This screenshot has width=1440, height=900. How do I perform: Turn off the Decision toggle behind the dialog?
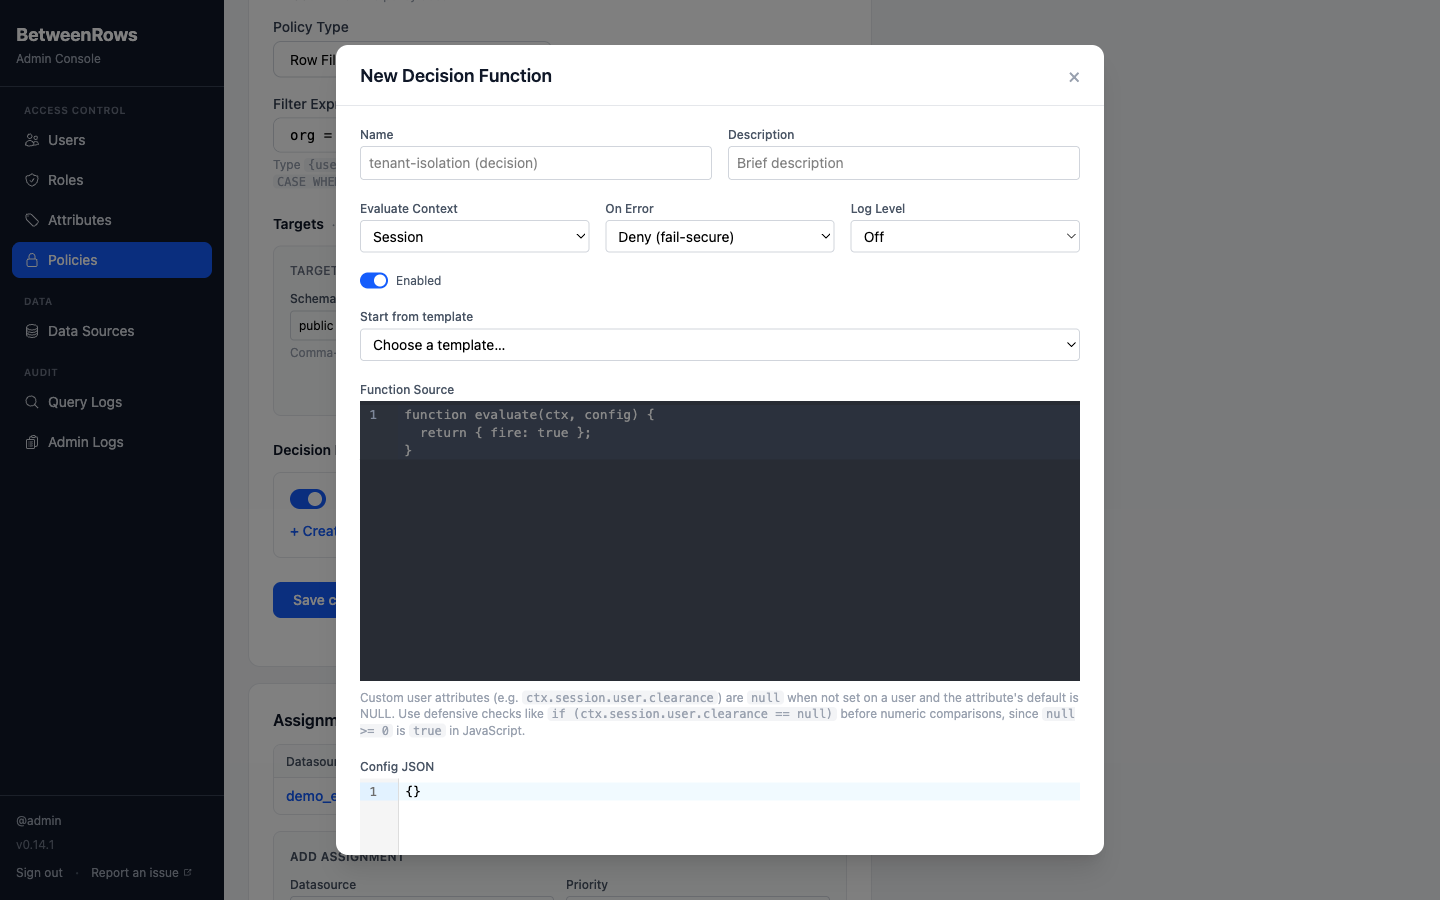click(x=308, y=499)
